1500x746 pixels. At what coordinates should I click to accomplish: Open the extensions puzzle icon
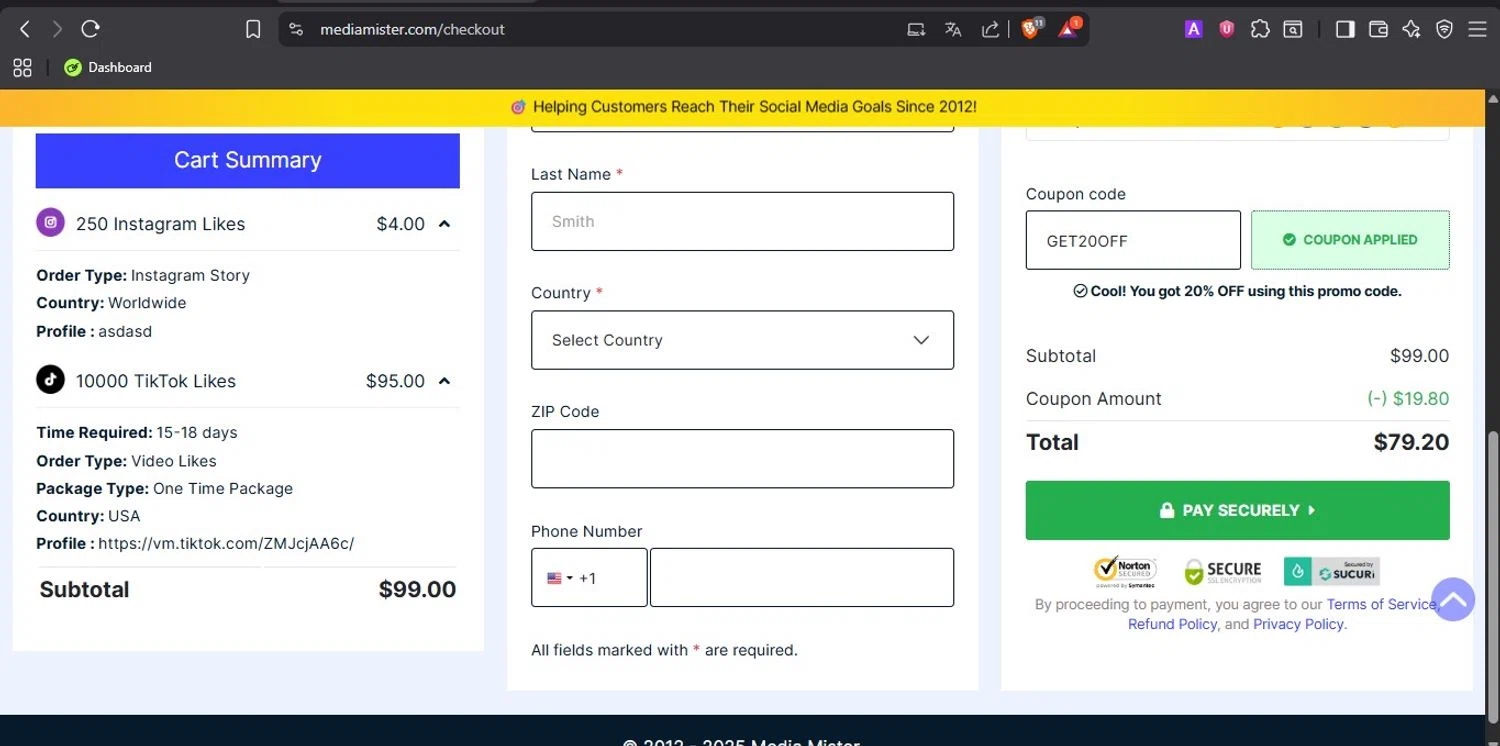[x=1260, y=30]
